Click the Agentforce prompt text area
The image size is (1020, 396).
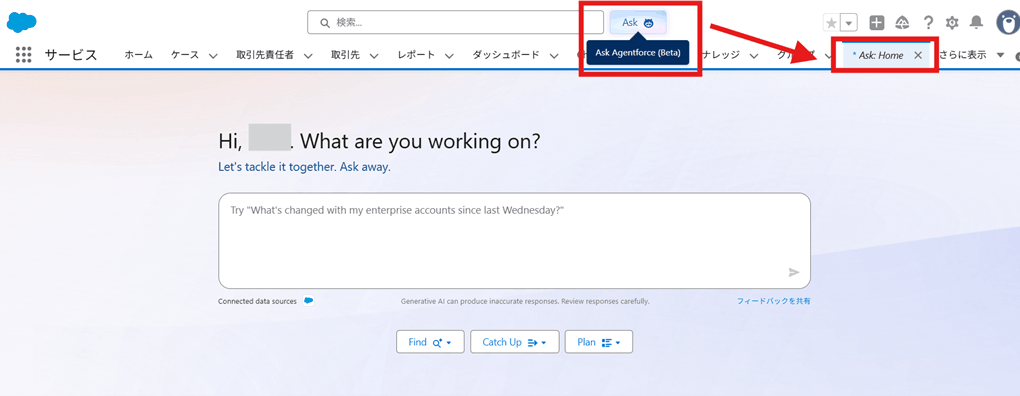(515, 241)
